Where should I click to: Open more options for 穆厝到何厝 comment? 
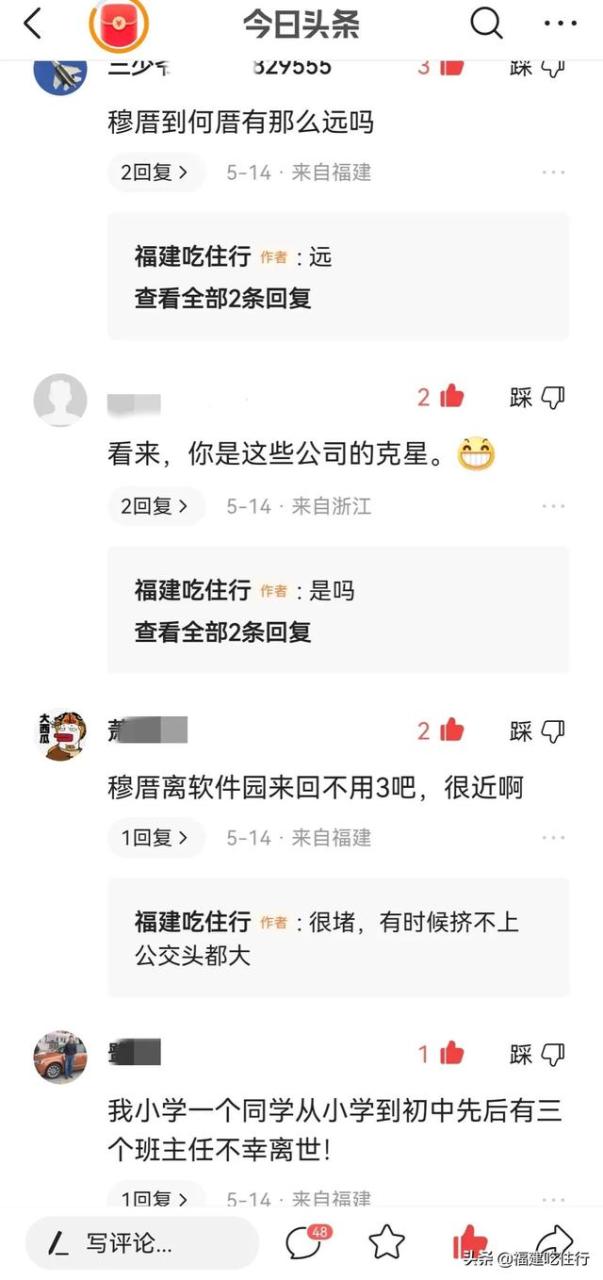[554, 172]
